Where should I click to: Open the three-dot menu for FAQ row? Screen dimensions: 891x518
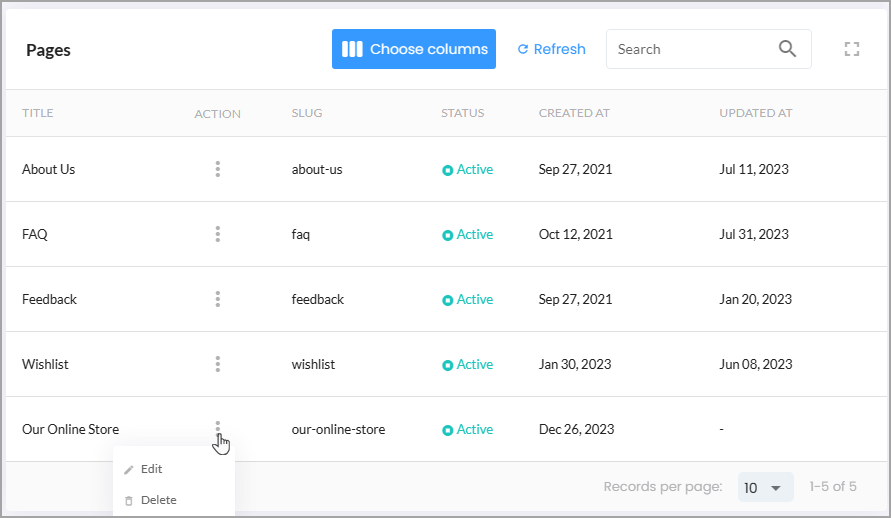coord(218,234)
